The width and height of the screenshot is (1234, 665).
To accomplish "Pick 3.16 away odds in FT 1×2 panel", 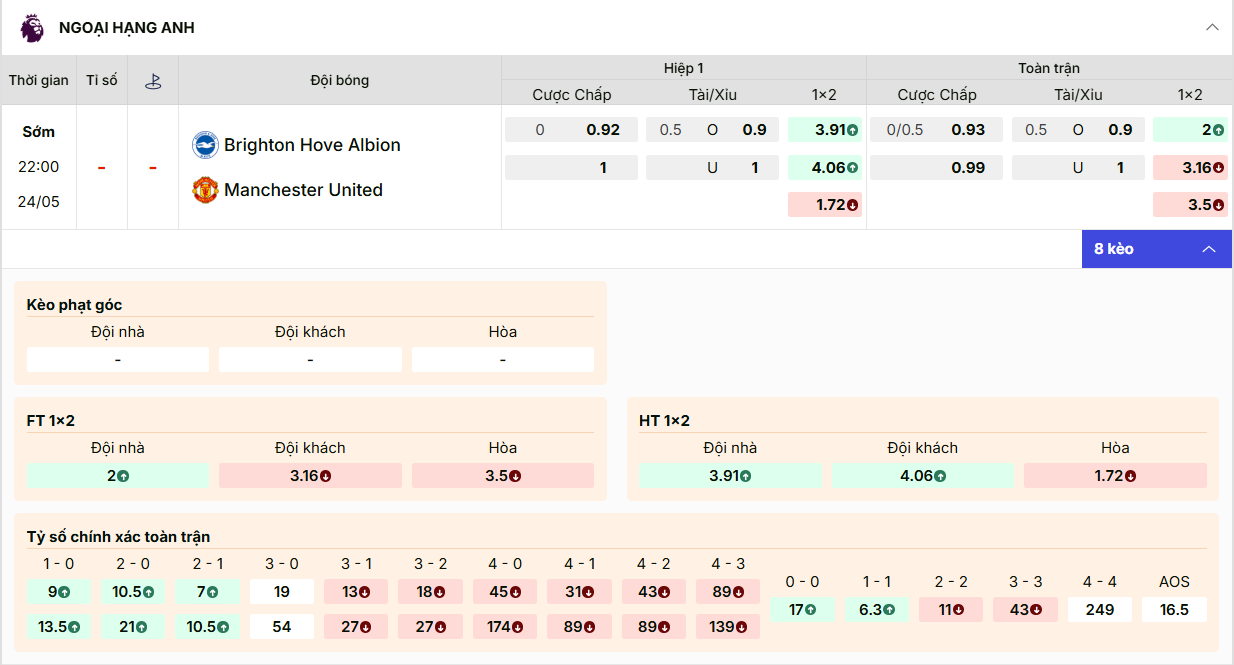I will (x=310, y=476).
